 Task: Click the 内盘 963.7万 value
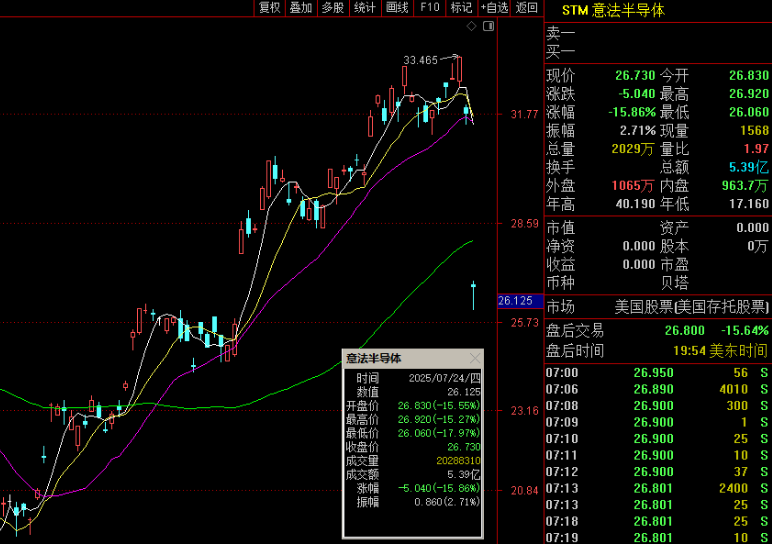tap(745, 186)
